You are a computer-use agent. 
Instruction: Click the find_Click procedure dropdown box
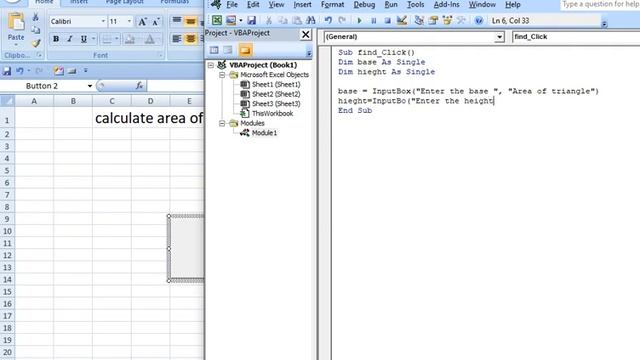coord(576,37)
